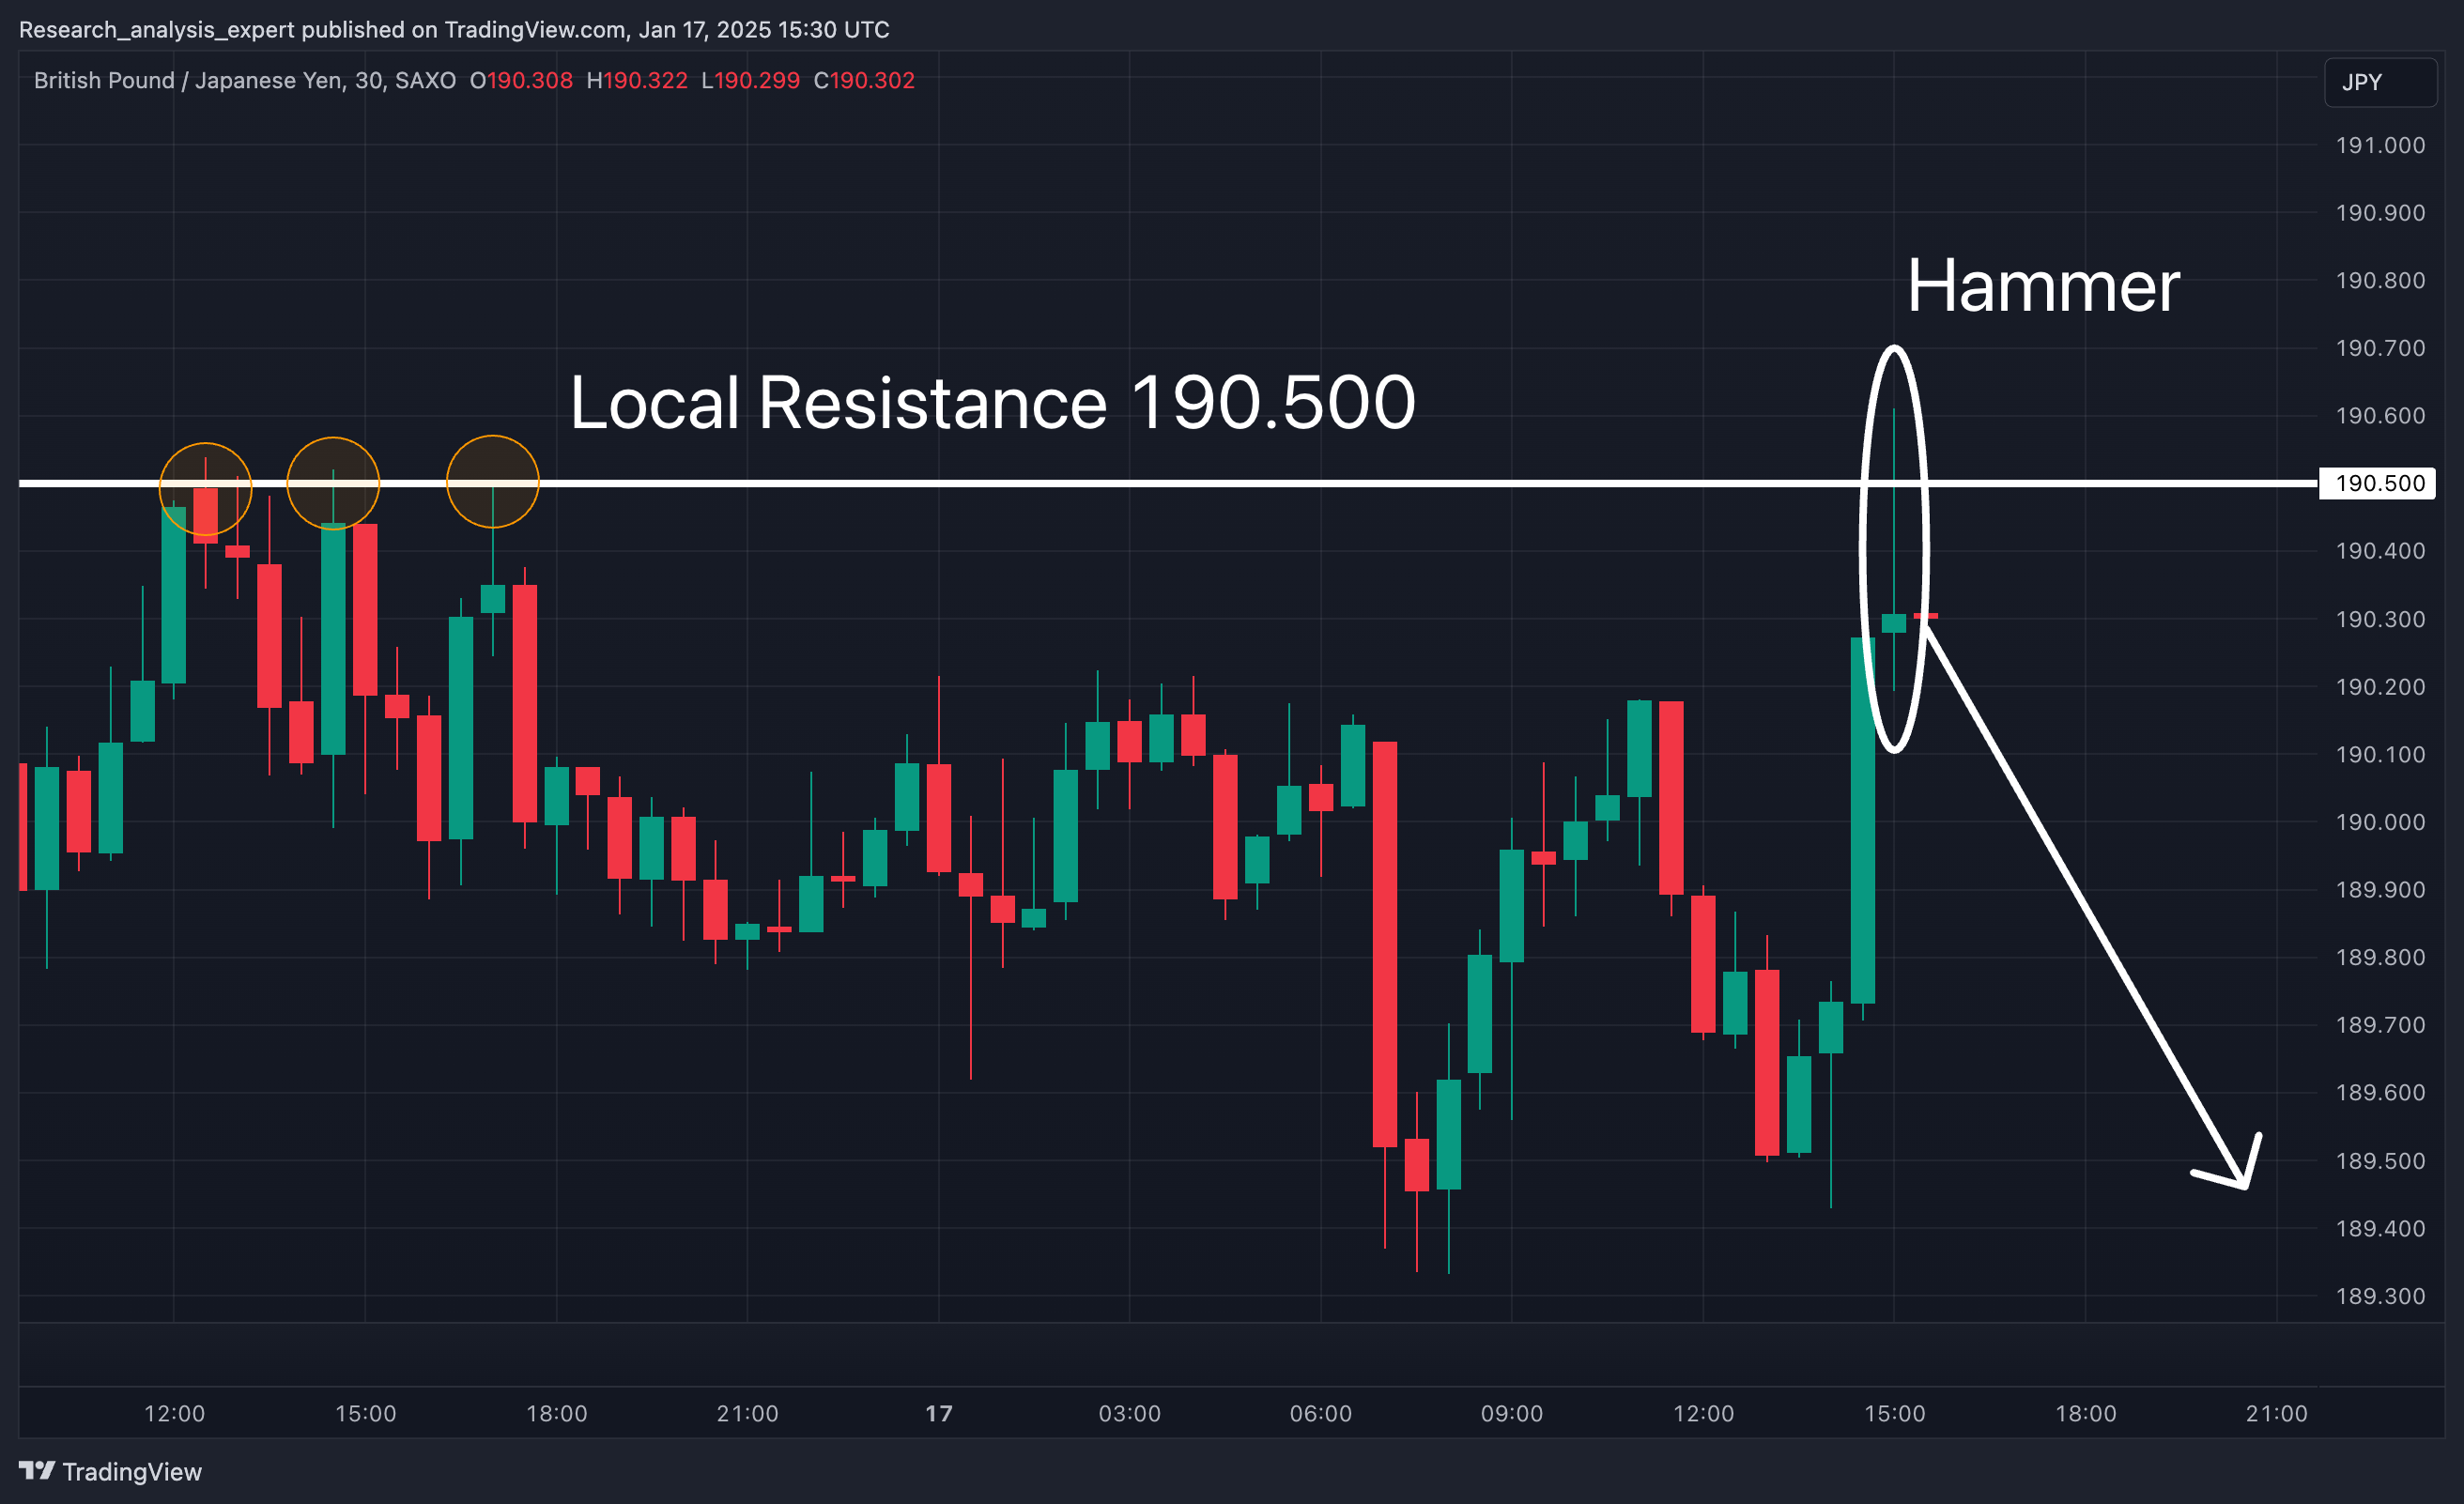Click the closing price value C190.302
The height and width of the screenshot is (1504, 2464).
point(864,80)
